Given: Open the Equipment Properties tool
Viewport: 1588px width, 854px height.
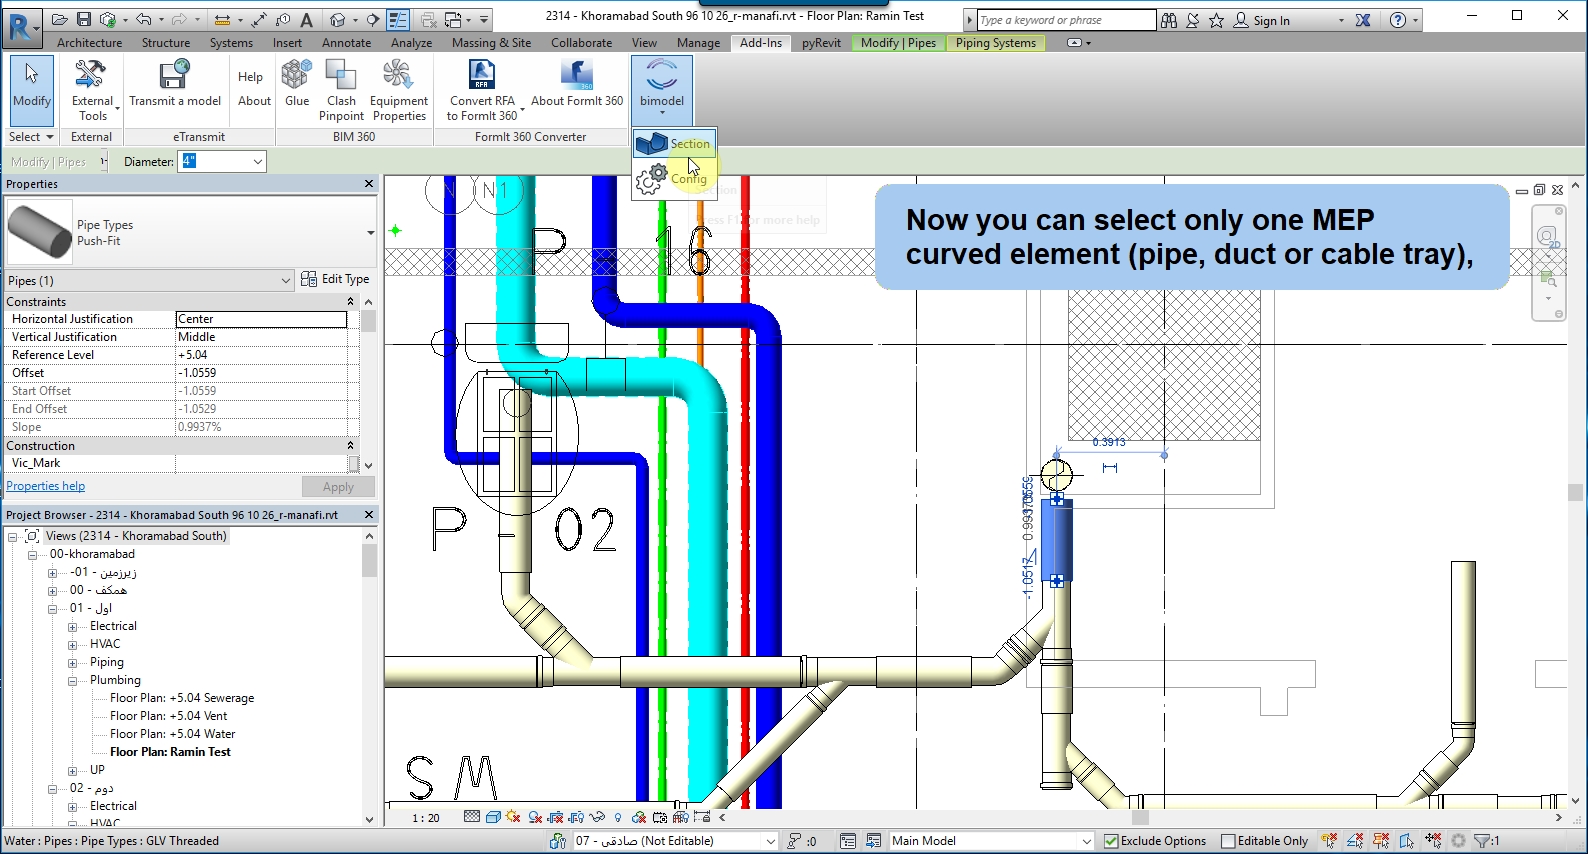Looking at the screenshot, I should [398, 89].
